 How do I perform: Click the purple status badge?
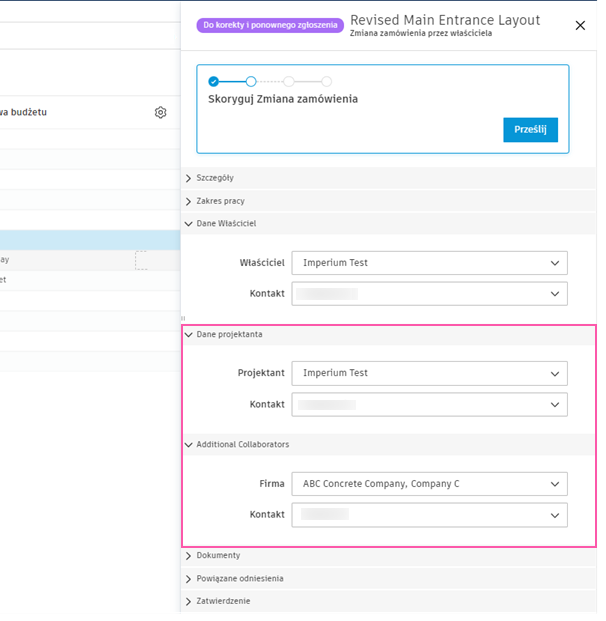tap(272, 25)
